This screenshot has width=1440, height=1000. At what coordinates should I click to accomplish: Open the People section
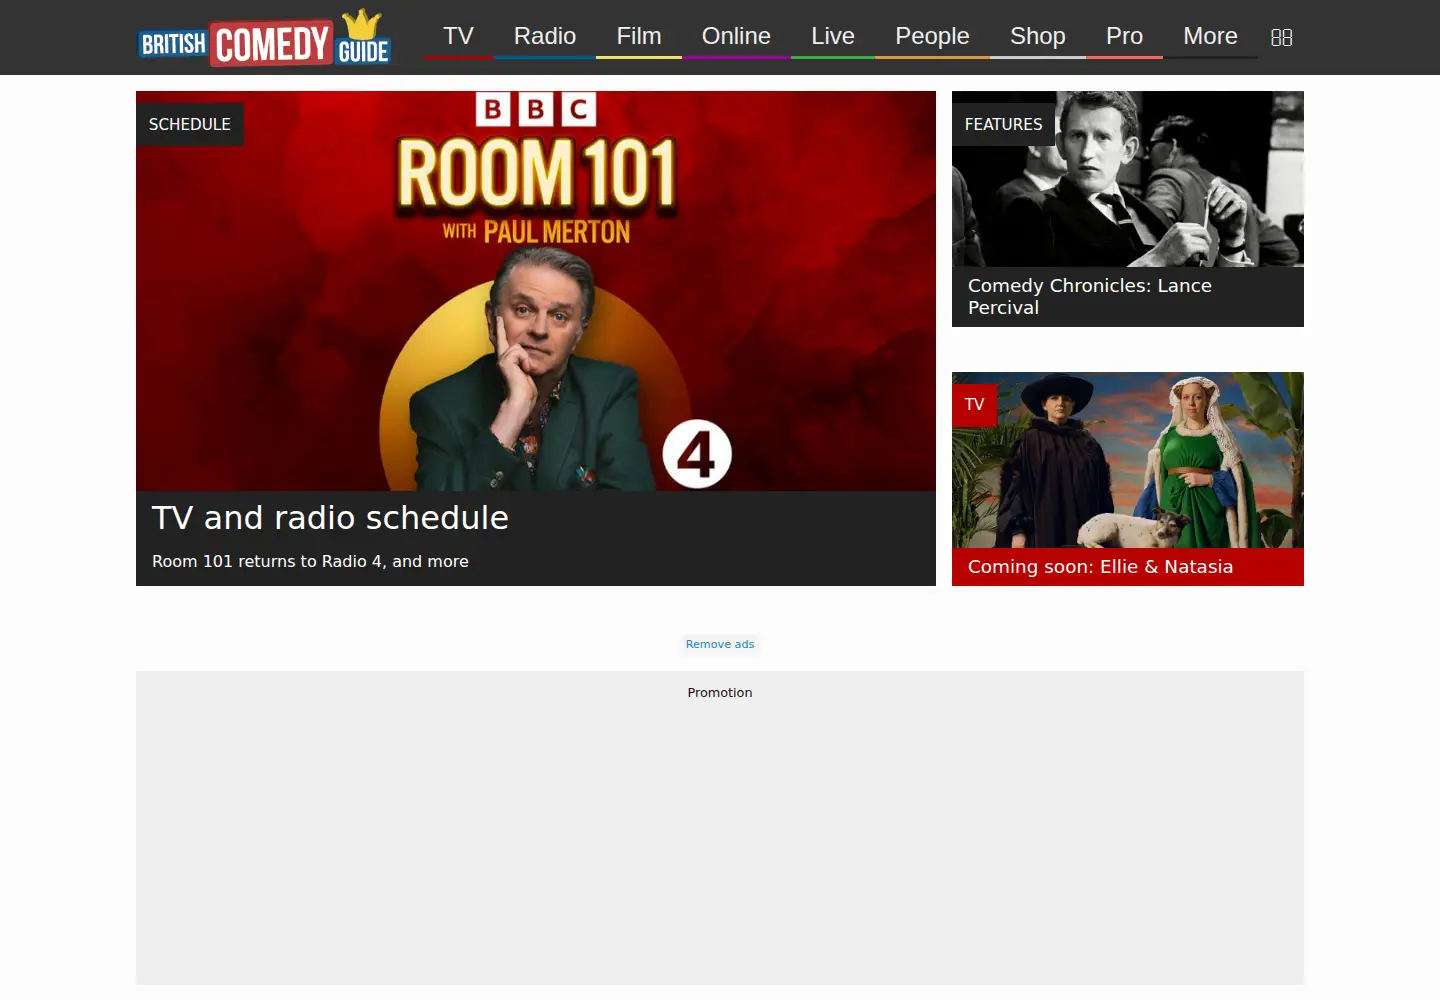[932, 37]
